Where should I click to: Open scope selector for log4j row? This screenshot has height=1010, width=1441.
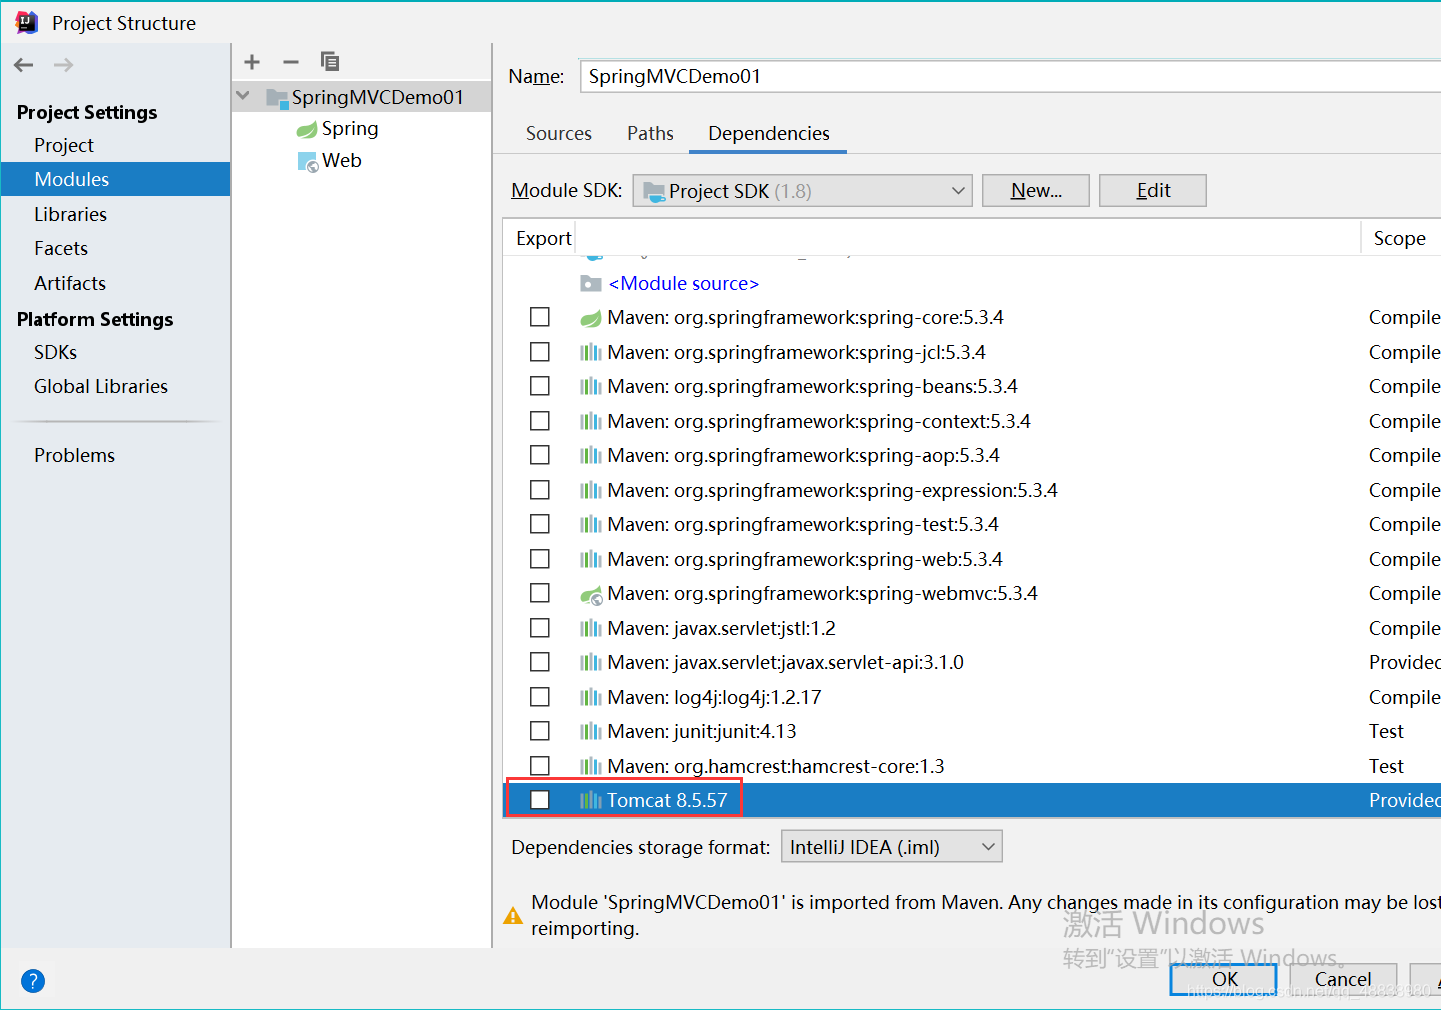tap(1404, 697)
